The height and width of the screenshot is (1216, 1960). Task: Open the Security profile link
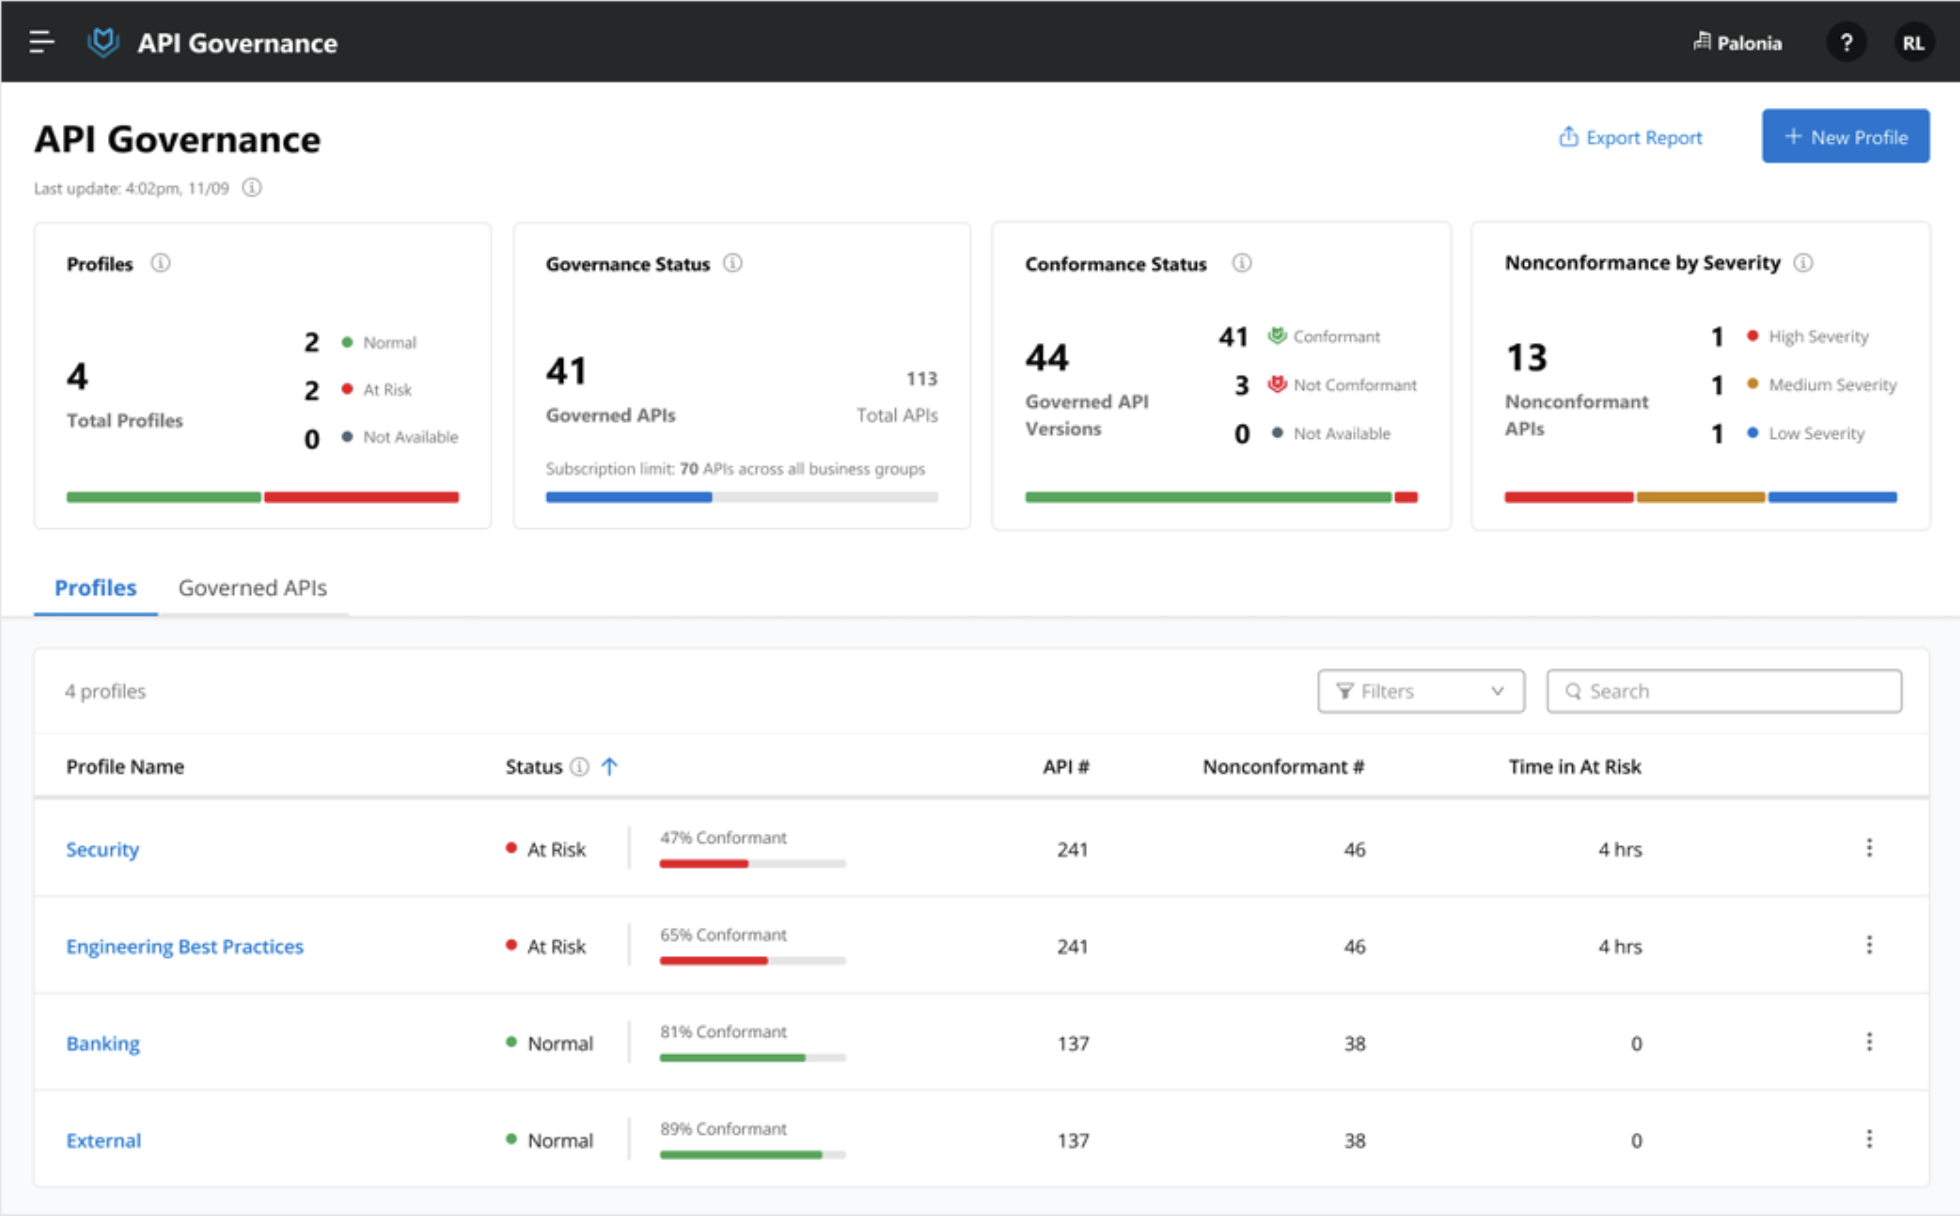pos(102,849)
